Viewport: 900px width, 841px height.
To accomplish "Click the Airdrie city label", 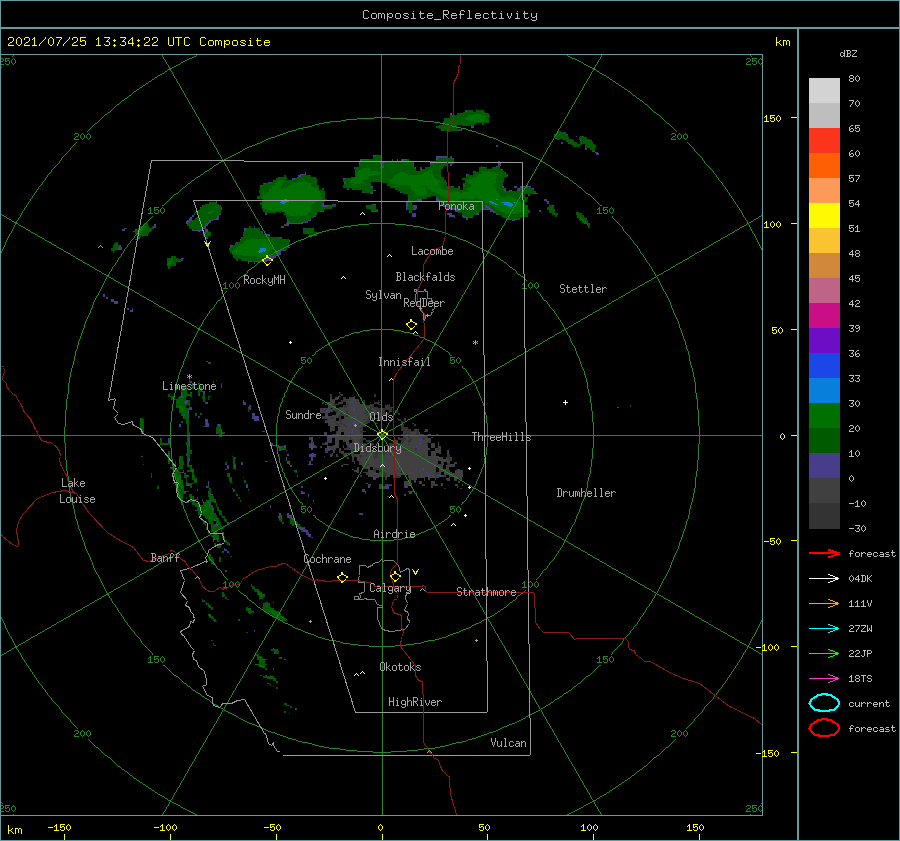I will coord(394,534).
